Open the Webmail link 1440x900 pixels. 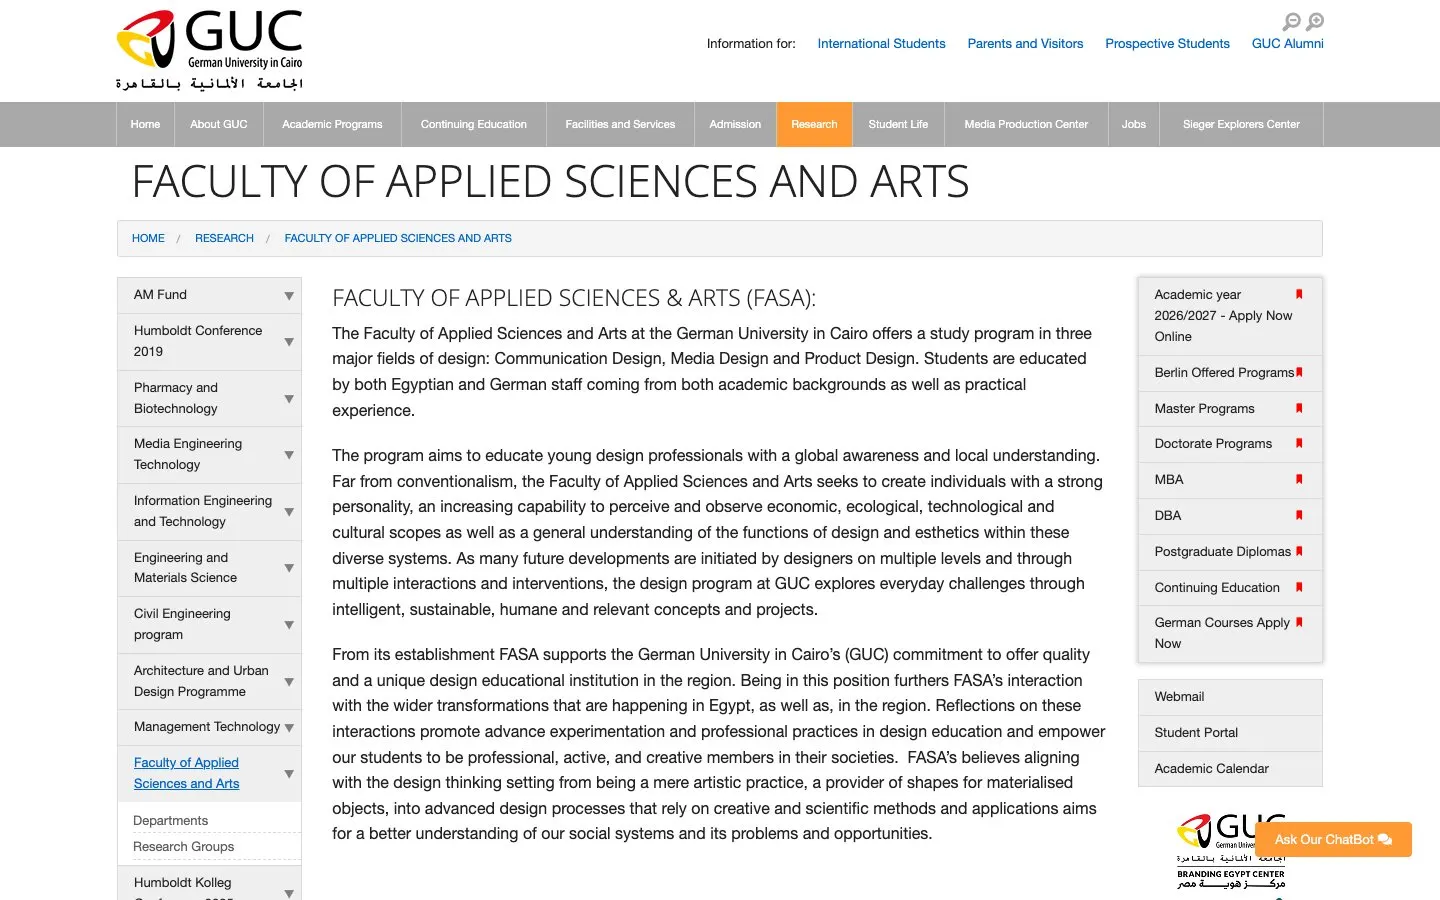1230,697
